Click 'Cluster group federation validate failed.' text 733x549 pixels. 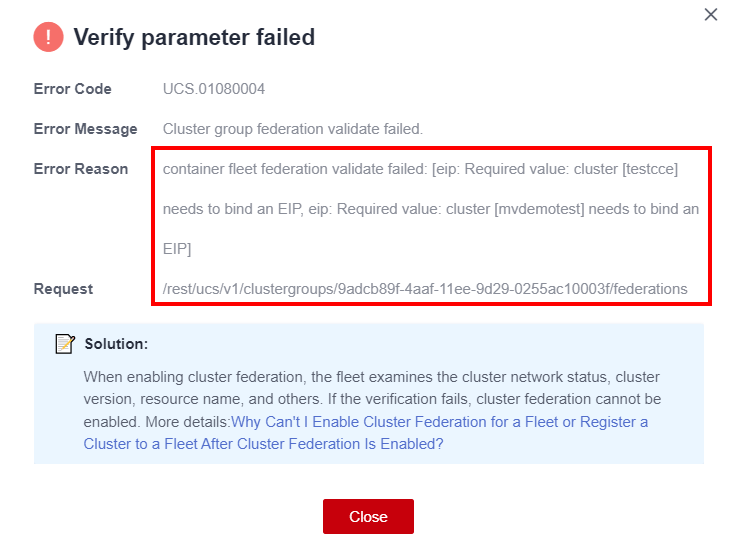click(x=293, y=129)
